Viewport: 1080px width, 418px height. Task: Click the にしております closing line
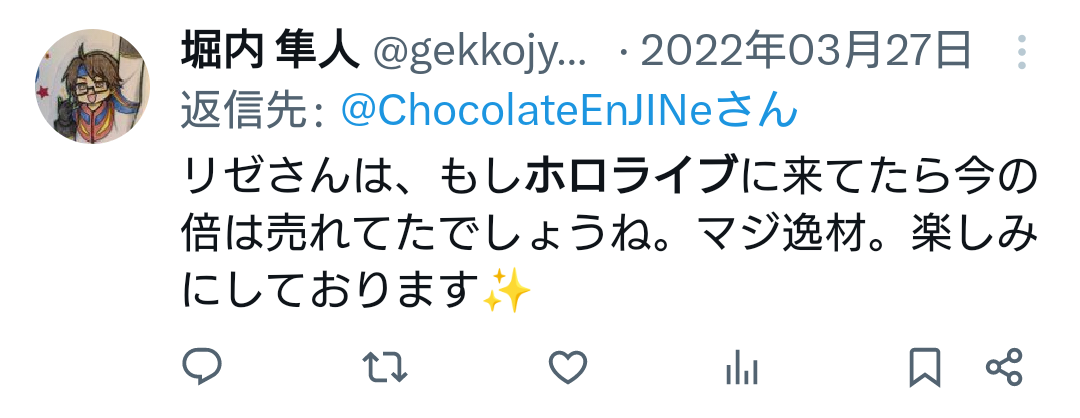click(x=331, y=291)
